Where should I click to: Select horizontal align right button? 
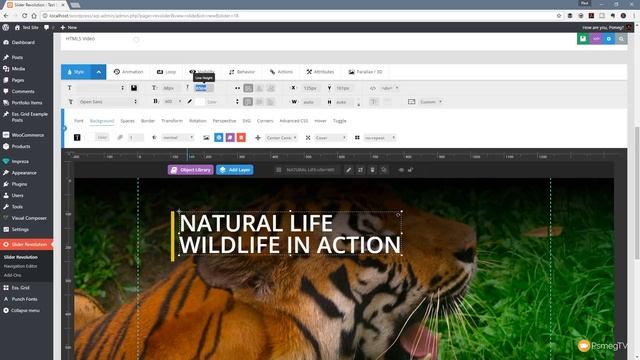click(270, 88)
